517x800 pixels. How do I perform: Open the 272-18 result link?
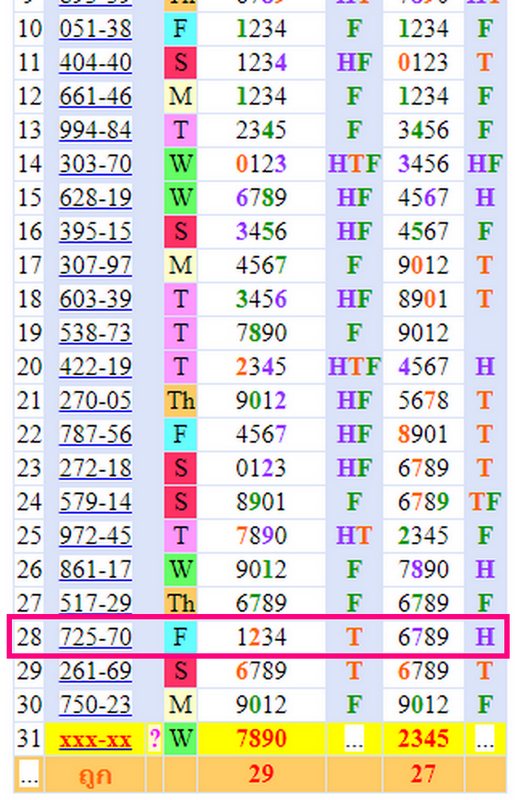click(x=95, y=468)
